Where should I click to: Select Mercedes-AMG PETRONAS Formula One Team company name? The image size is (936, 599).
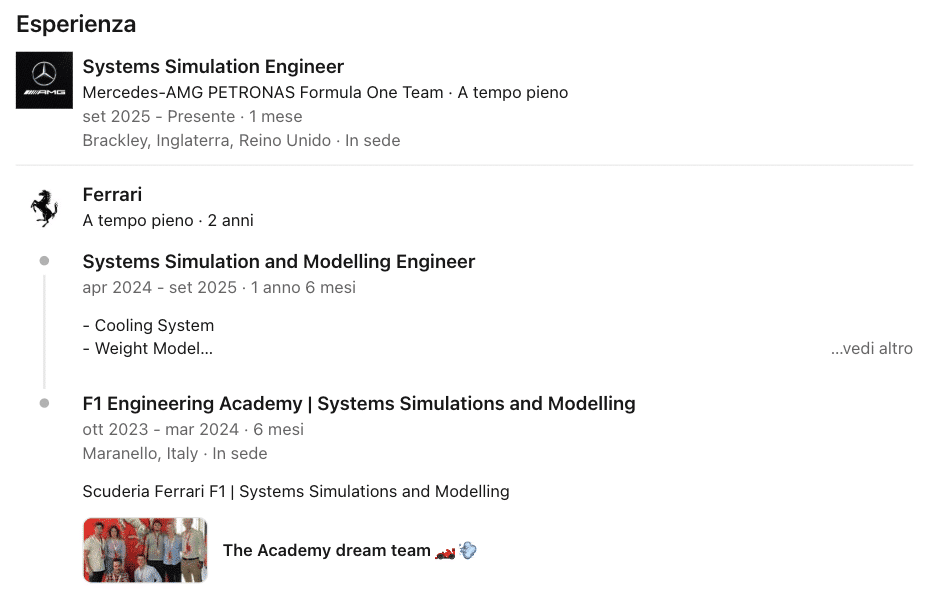263,93
